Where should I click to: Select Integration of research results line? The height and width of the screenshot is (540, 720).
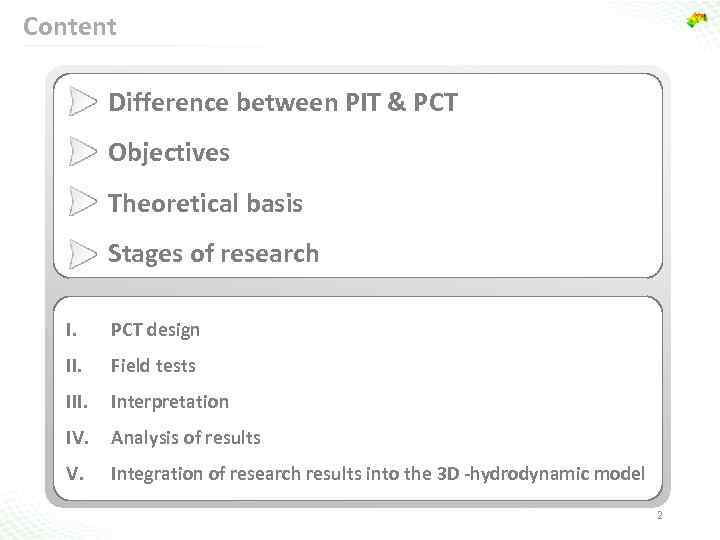pos(377,474)
